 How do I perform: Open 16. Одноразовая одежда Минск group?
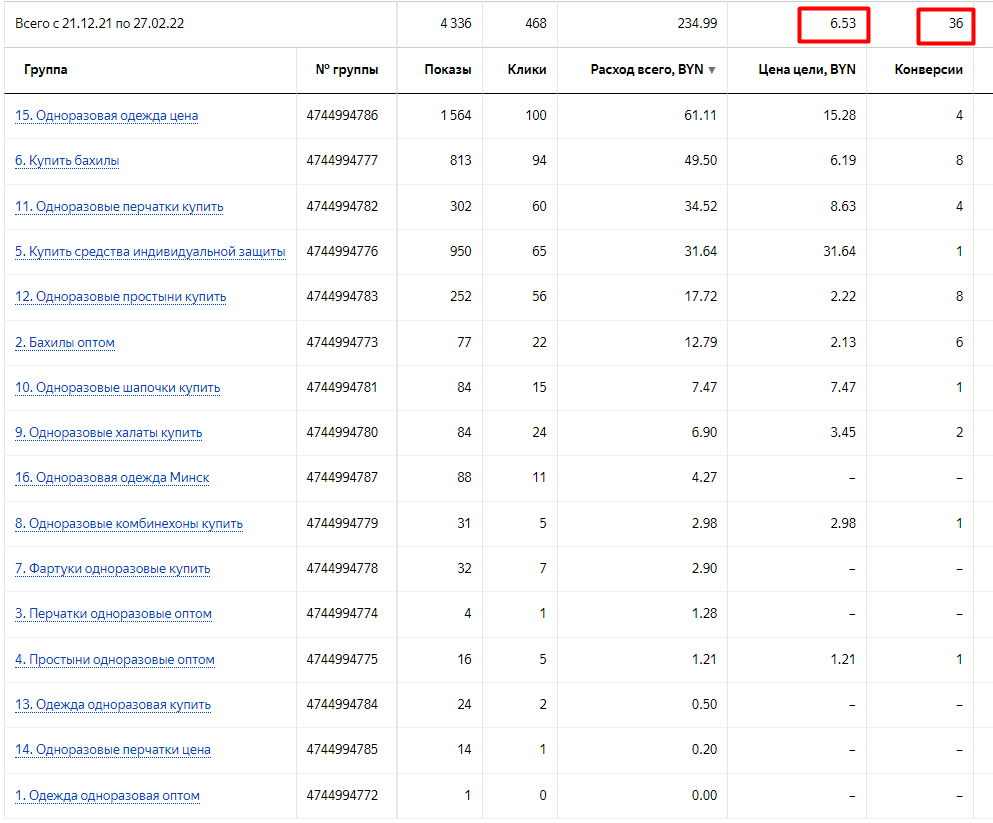112,478
